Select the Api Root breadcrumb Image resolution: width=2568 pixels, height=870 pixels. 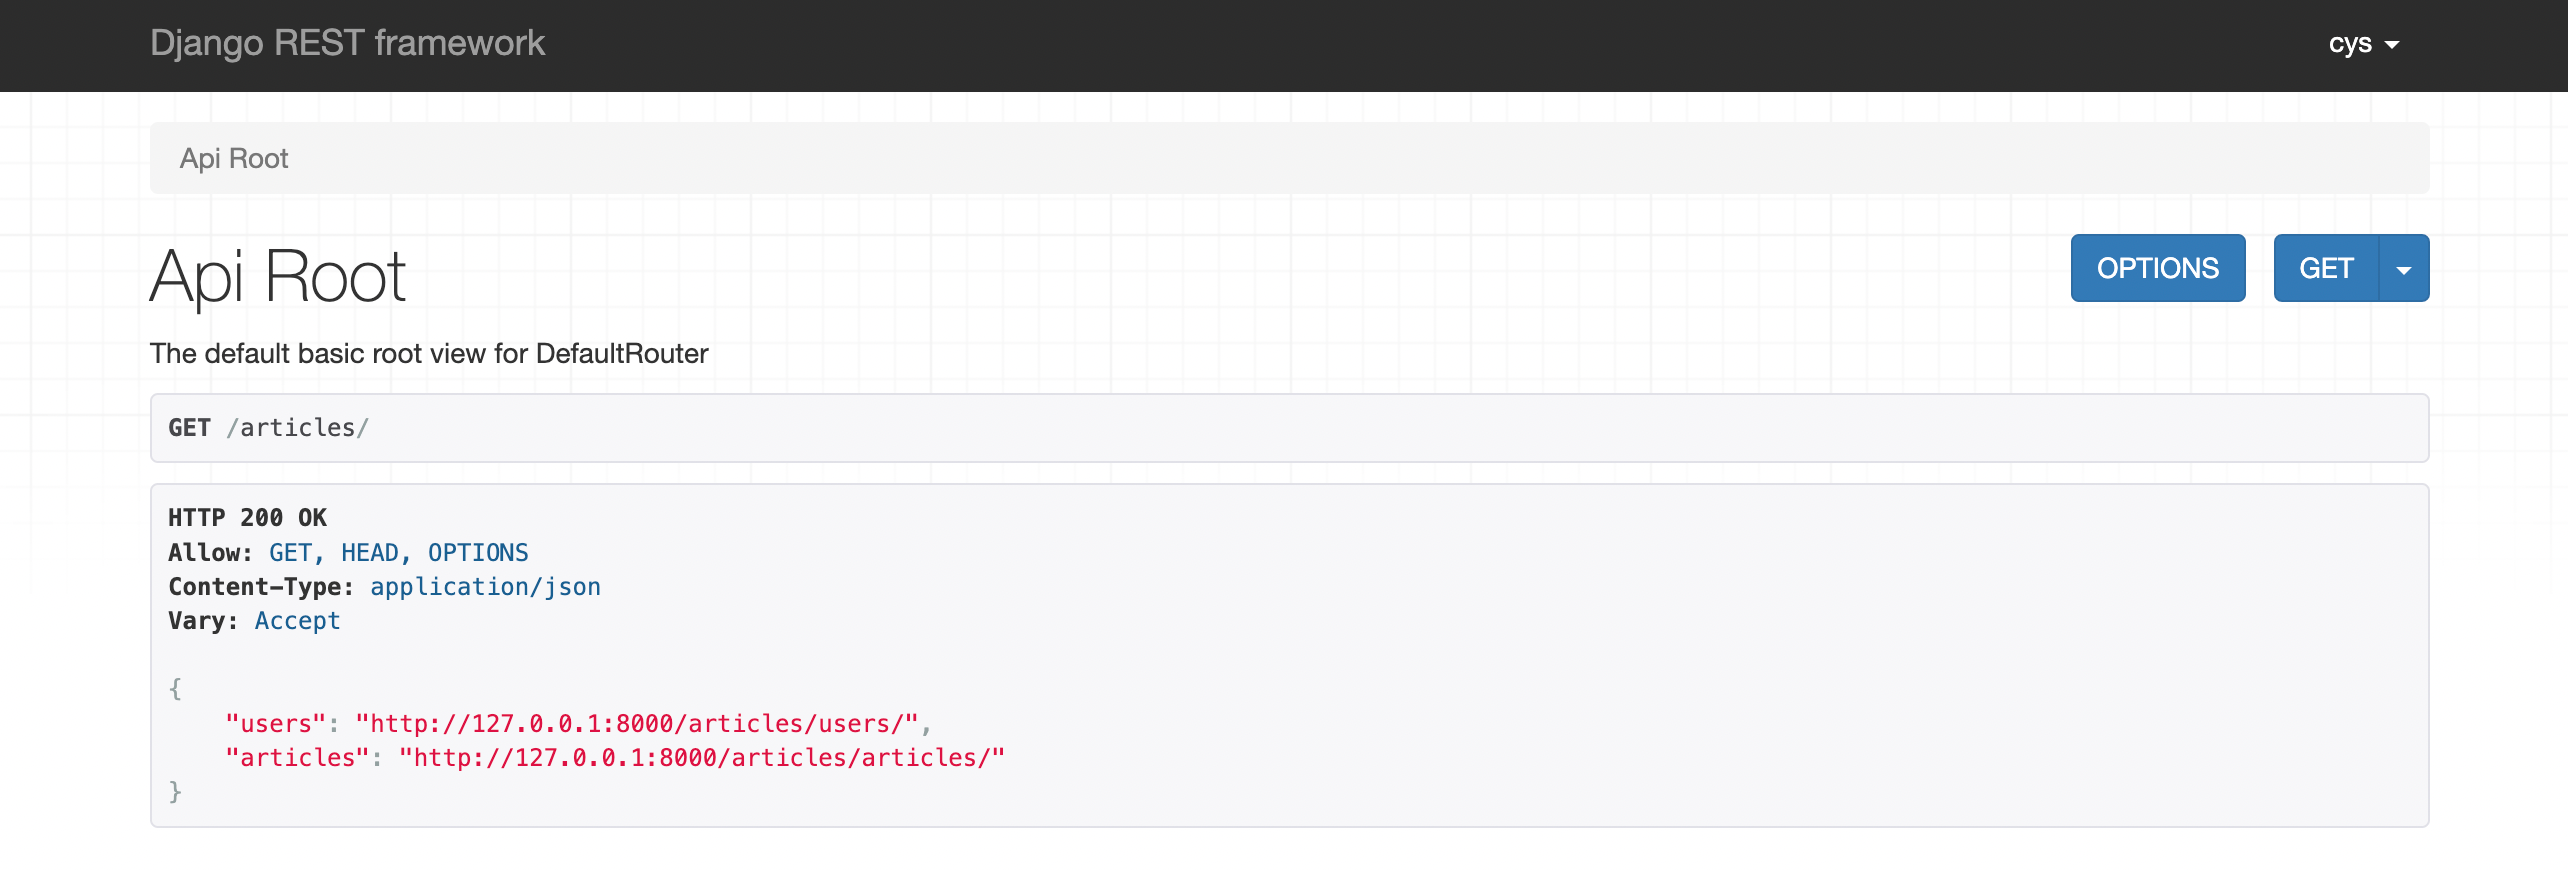(x=234, y=158)
